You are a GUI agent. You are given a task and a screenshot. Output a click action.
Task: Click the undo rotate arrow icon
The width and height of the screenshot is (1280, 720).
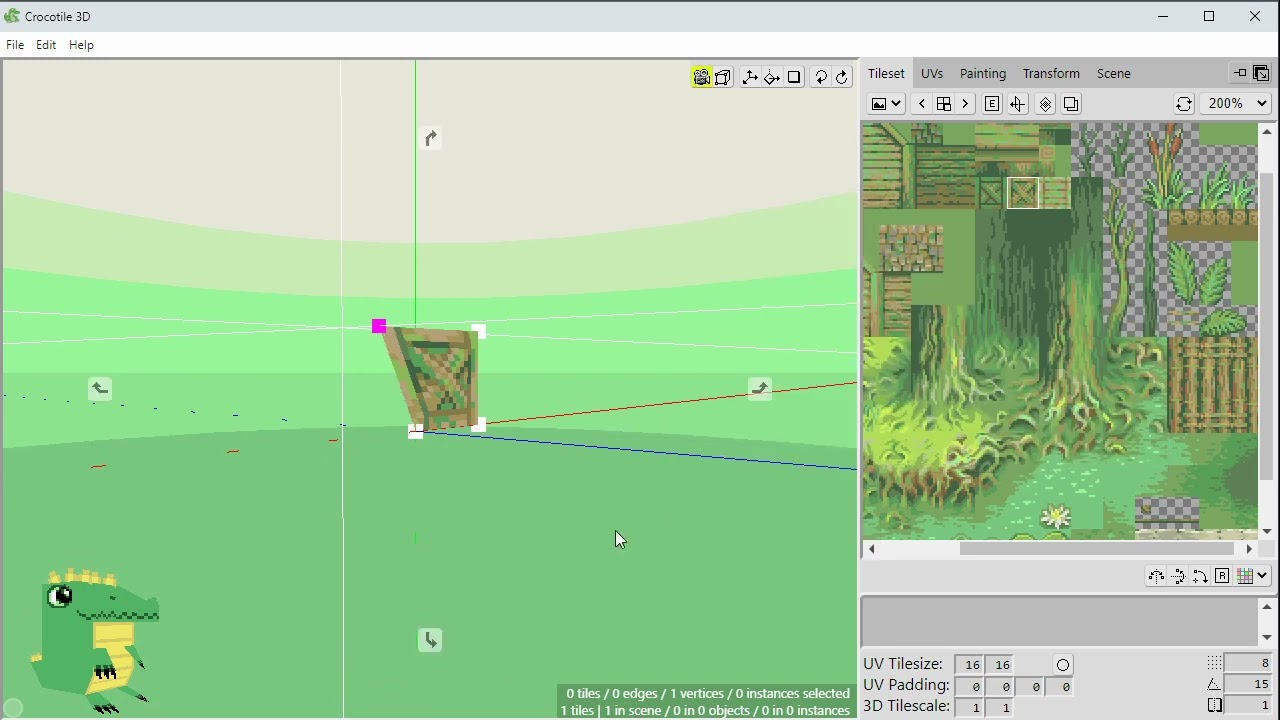coord(821,77)
